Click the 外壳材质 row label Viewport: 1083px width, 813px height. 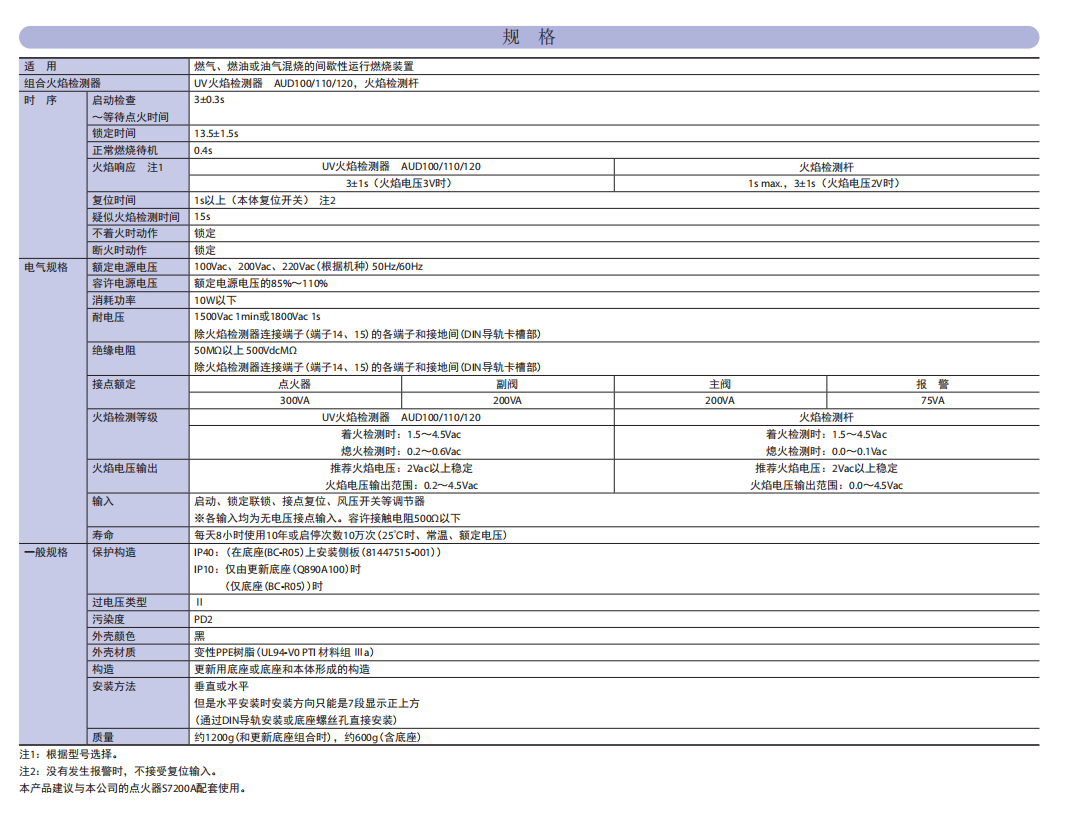point(113,652)
